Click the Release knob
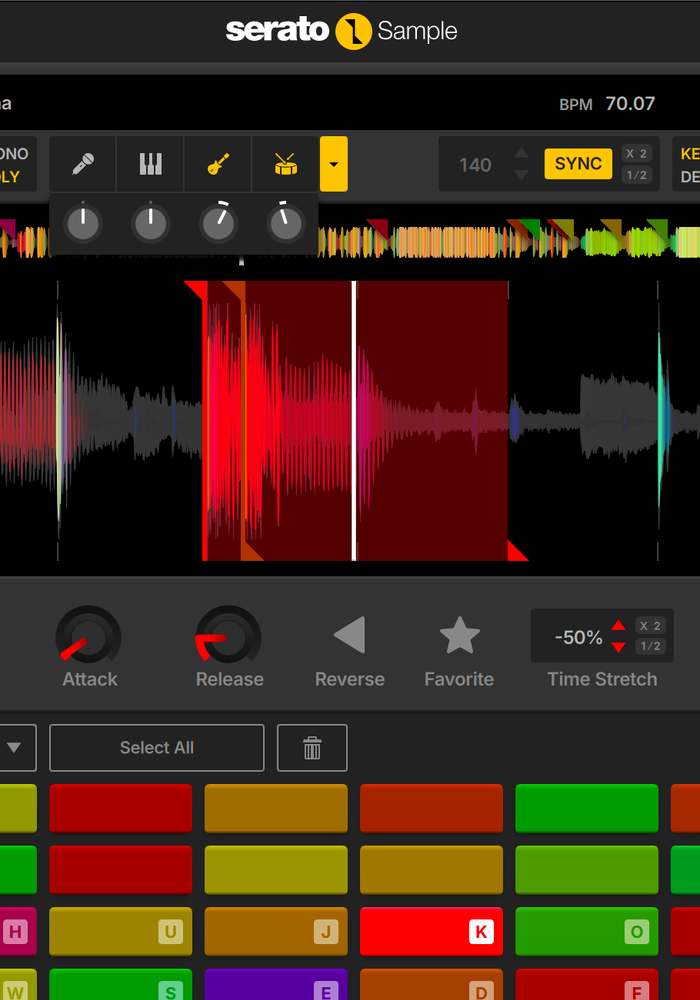This screenshot has height=1000, width=700. (x=229, y=637)
